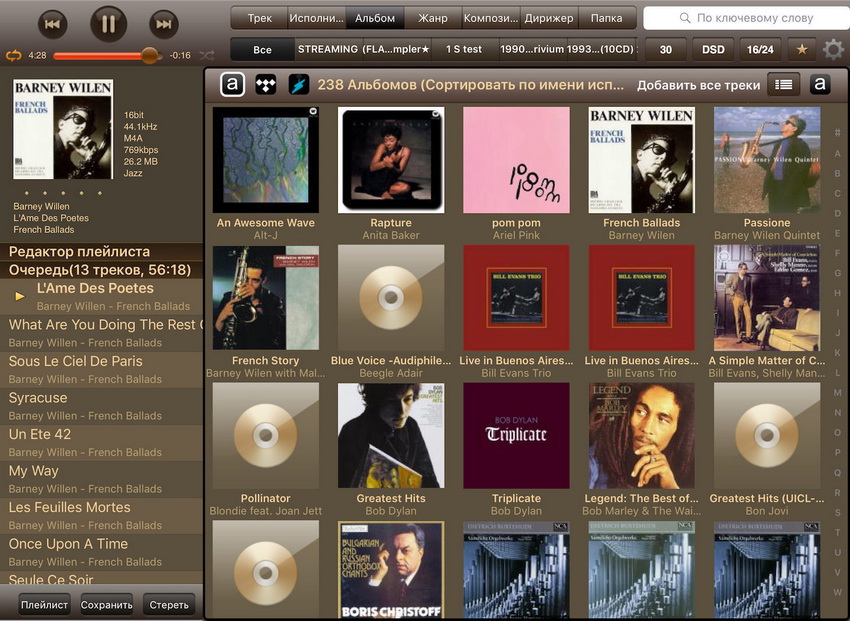Open the settings gear icon

click(833, 50)
